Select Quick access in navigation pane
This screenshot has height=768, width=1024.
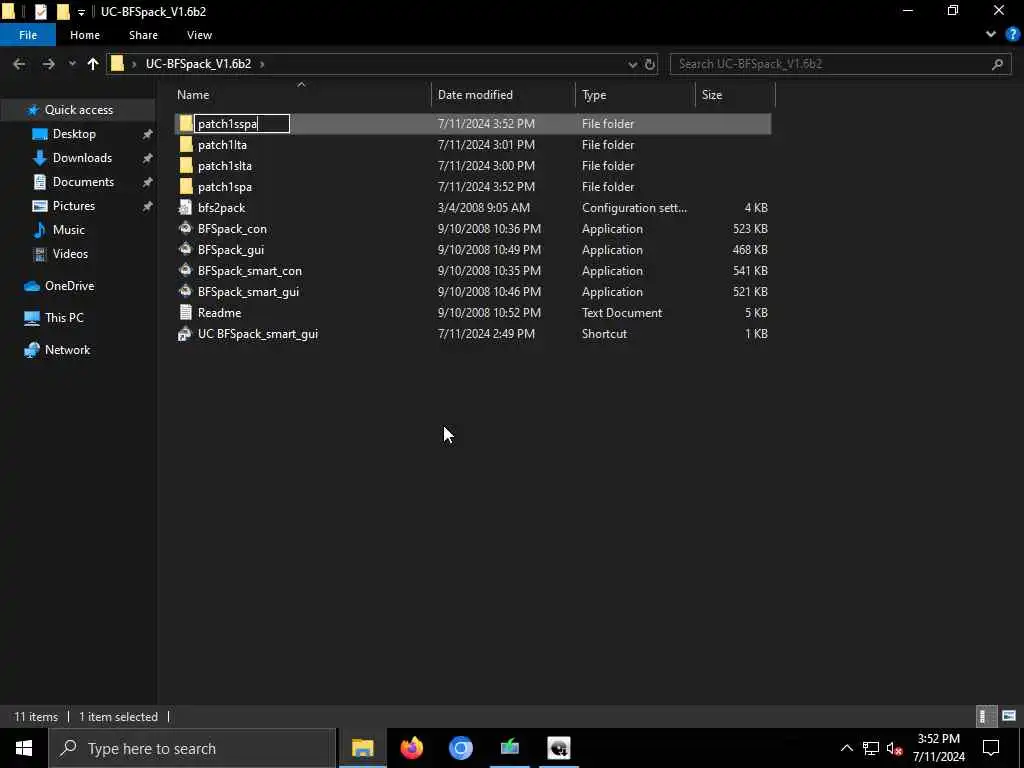78,110
